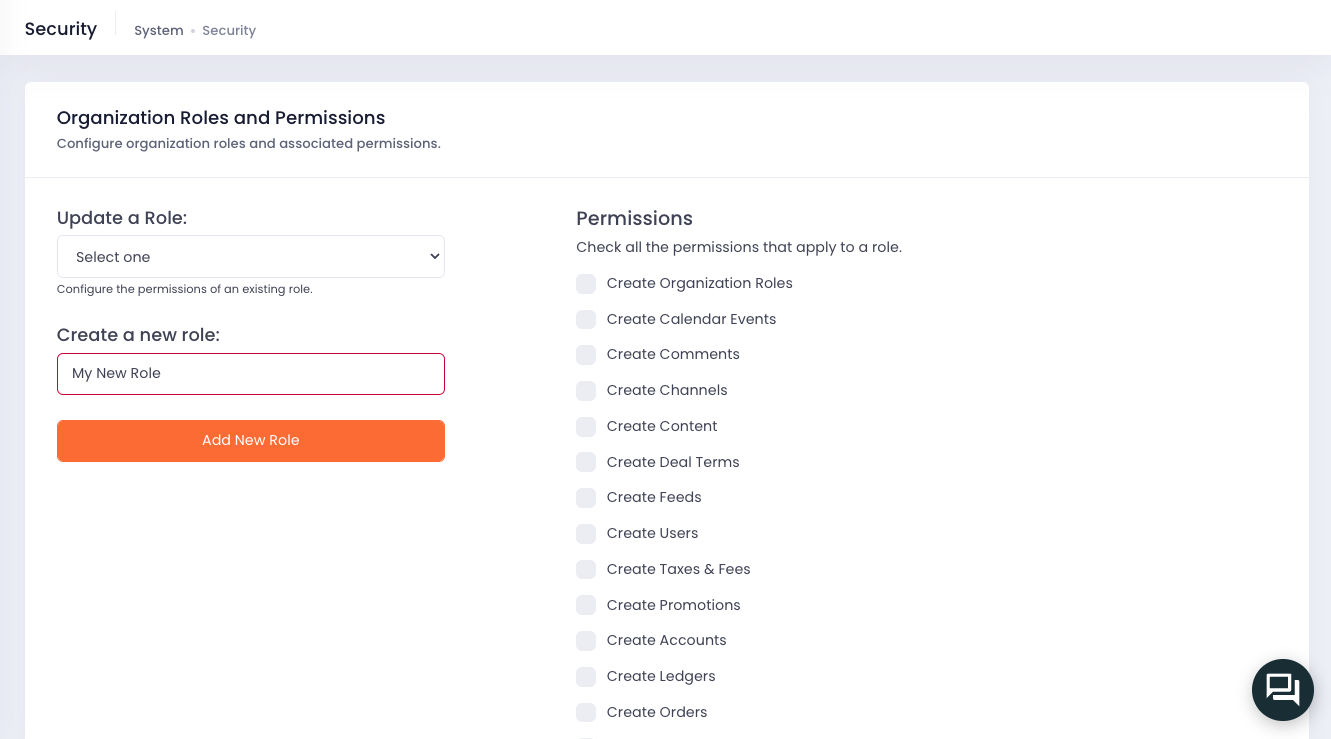The image size is (1331, 739).
Task: Tick the Create Users permission
Action: (x=586, y=534)
